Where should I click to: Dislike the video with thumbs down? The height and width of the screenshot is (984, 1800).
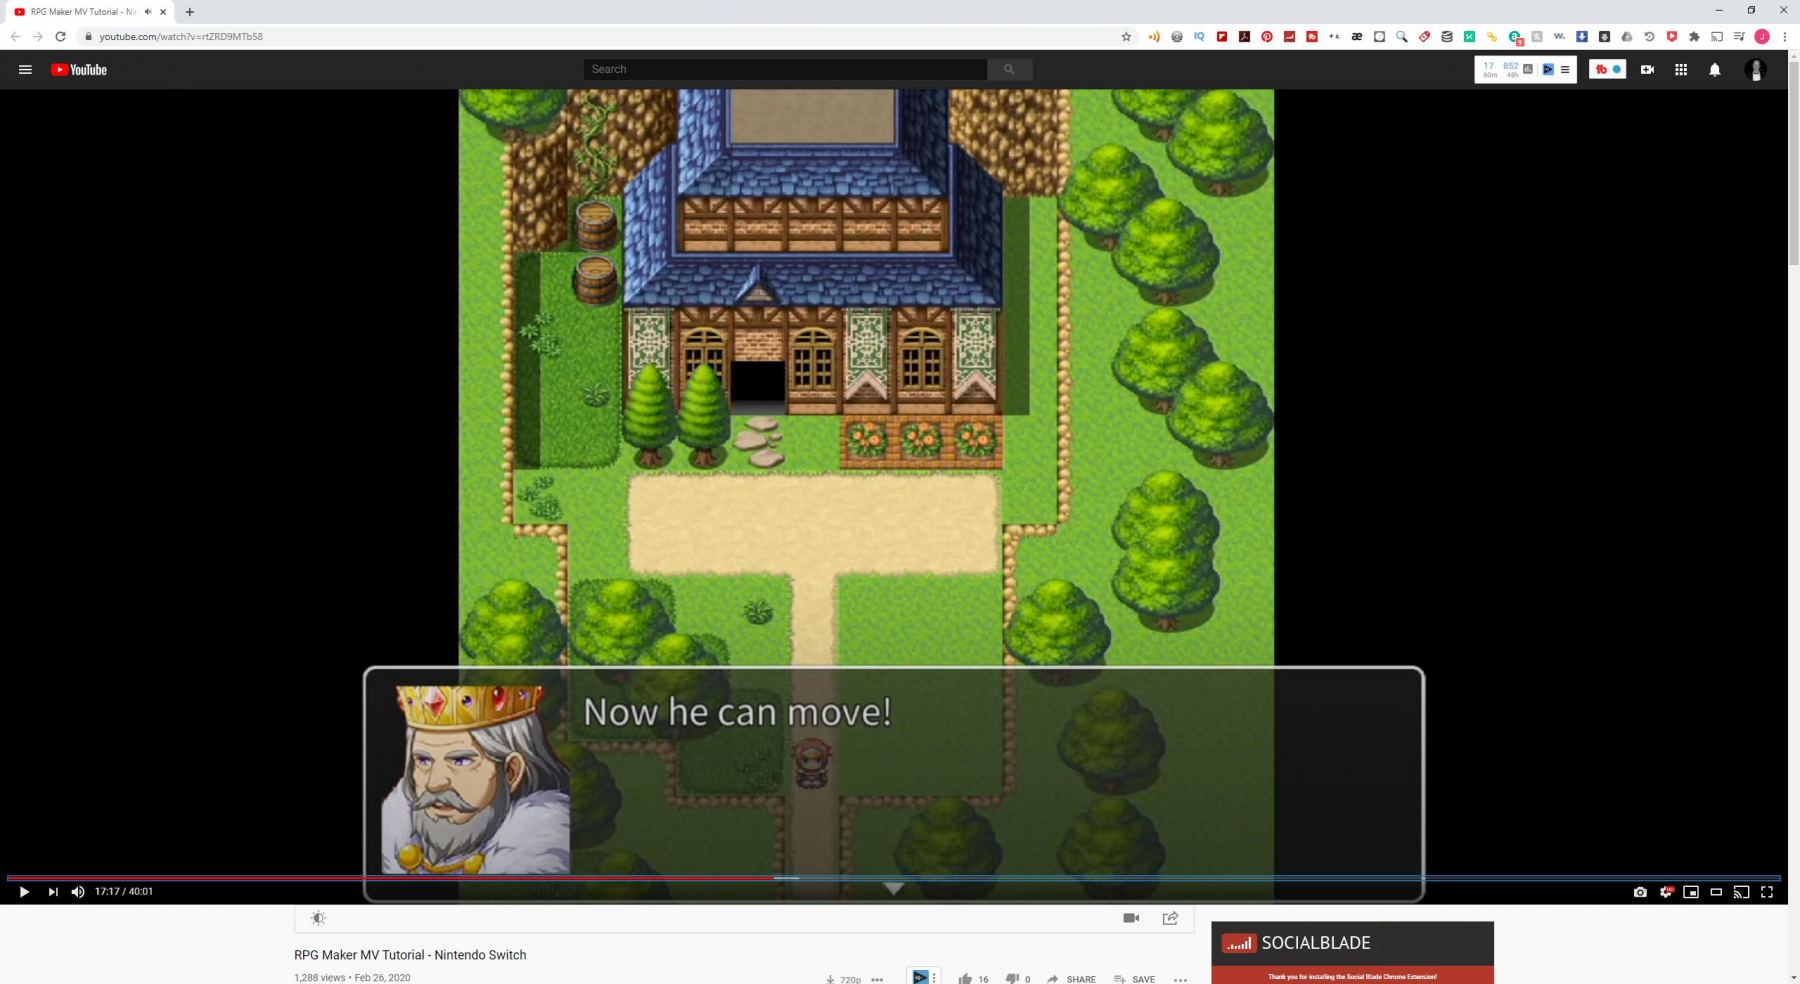(x=1012, y=979)
